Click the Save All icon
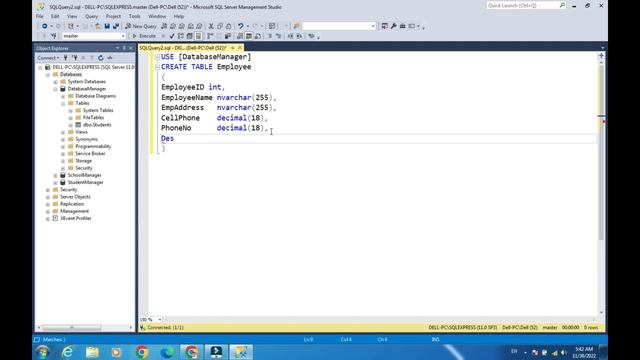The width and height of the screenshot is (640, 360). pos(116,26)
